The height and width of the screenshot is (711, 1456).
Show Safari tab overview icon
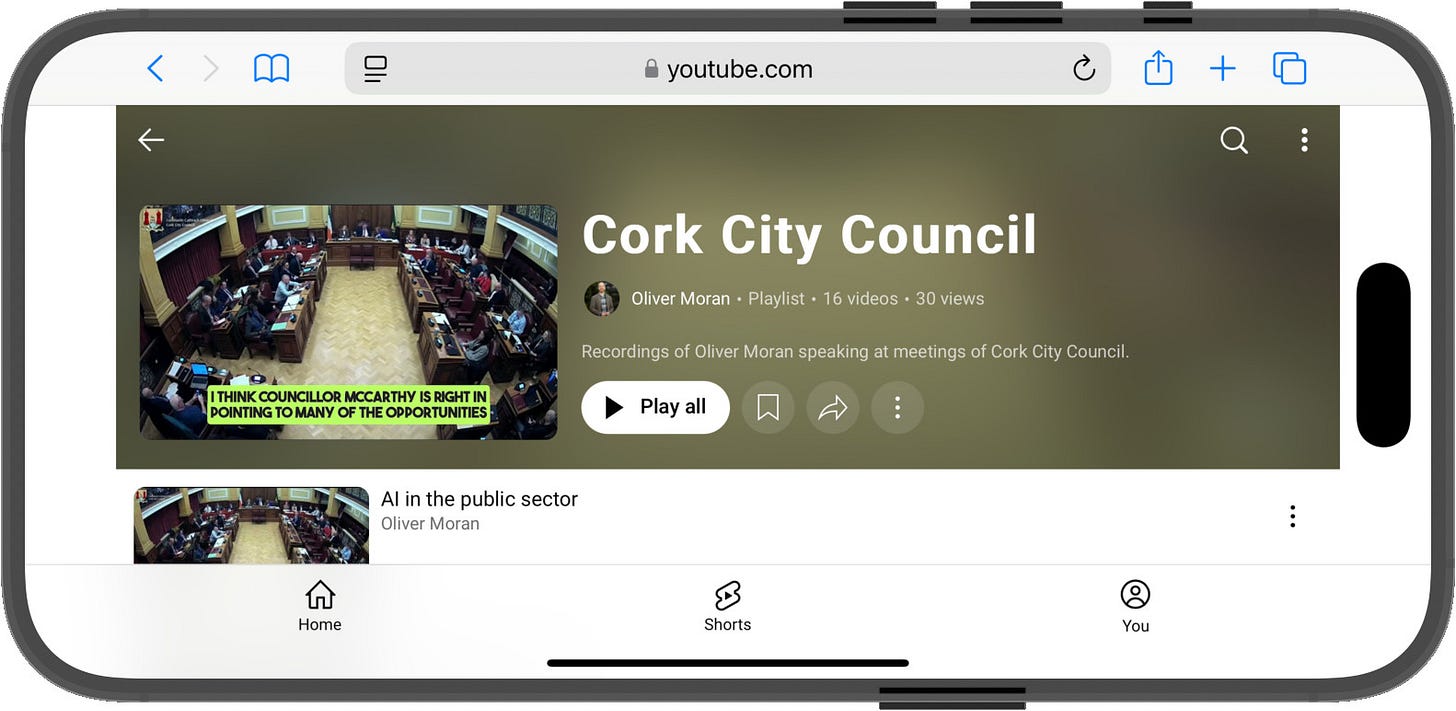(x=1290, y=69)
